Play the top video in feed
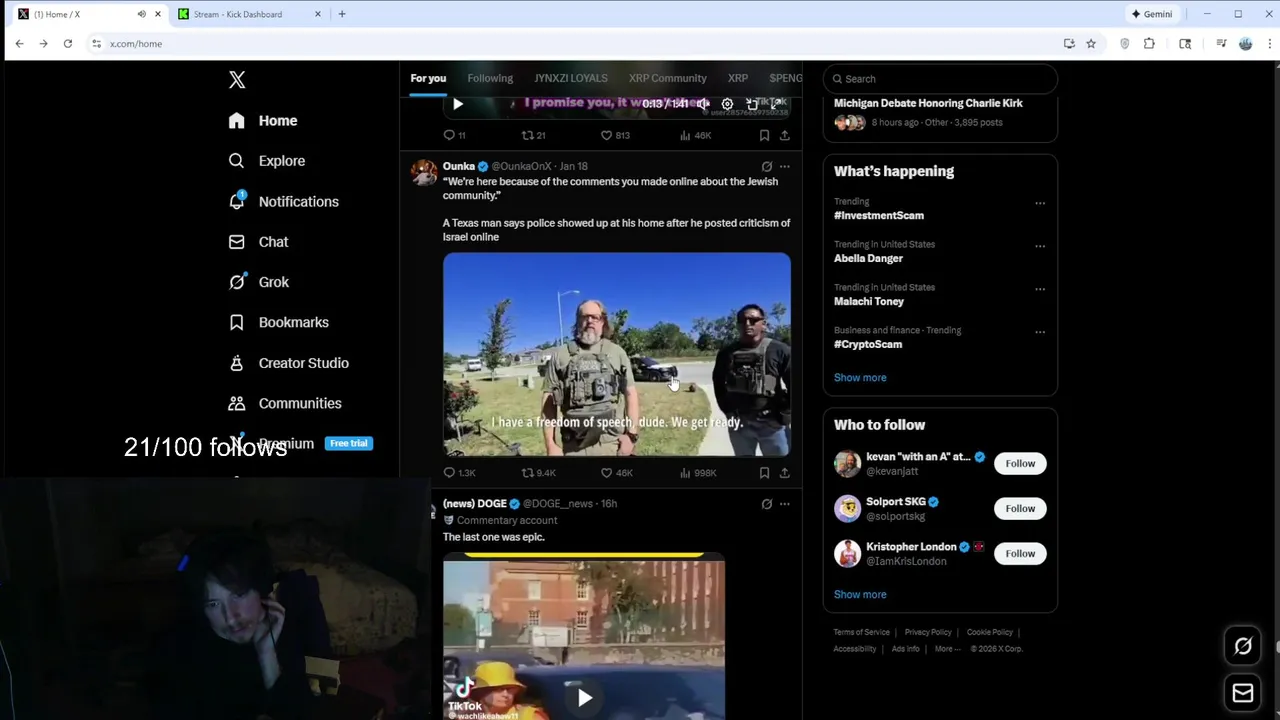The image size is (1280, 720). click(458, 104)
